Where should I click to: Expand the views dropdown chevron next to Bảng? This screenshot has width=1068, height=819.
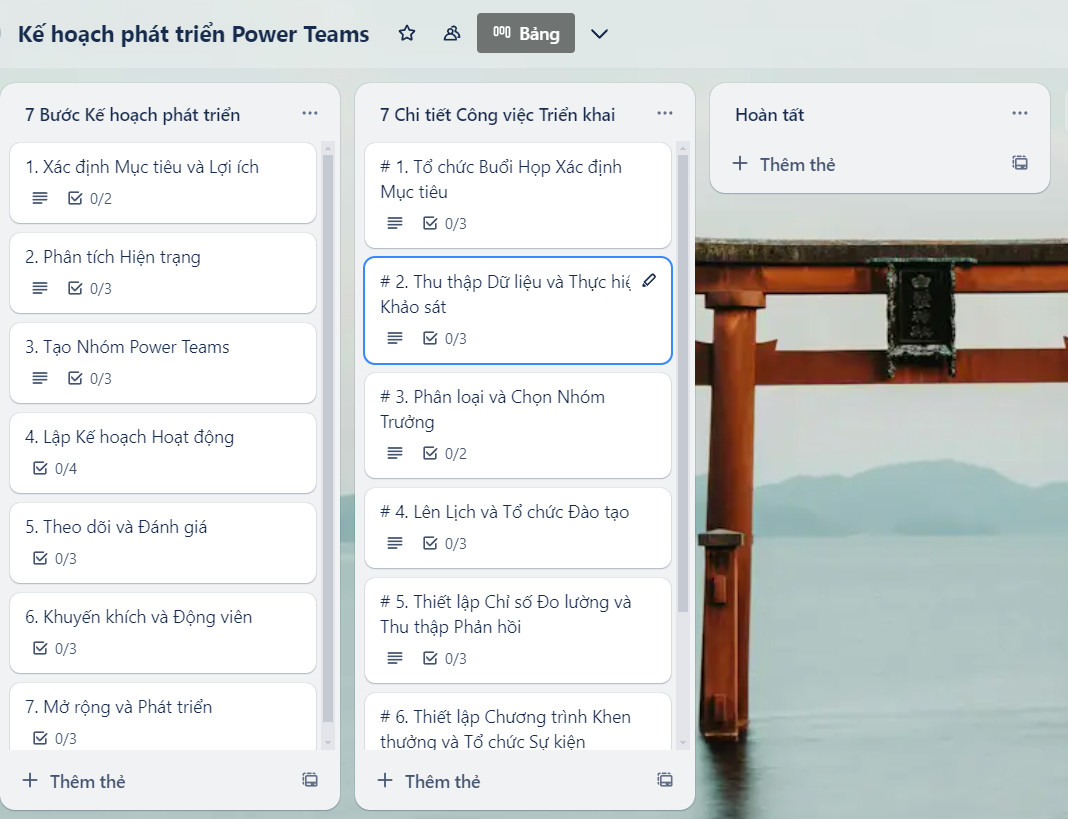[x=599, y=34]
